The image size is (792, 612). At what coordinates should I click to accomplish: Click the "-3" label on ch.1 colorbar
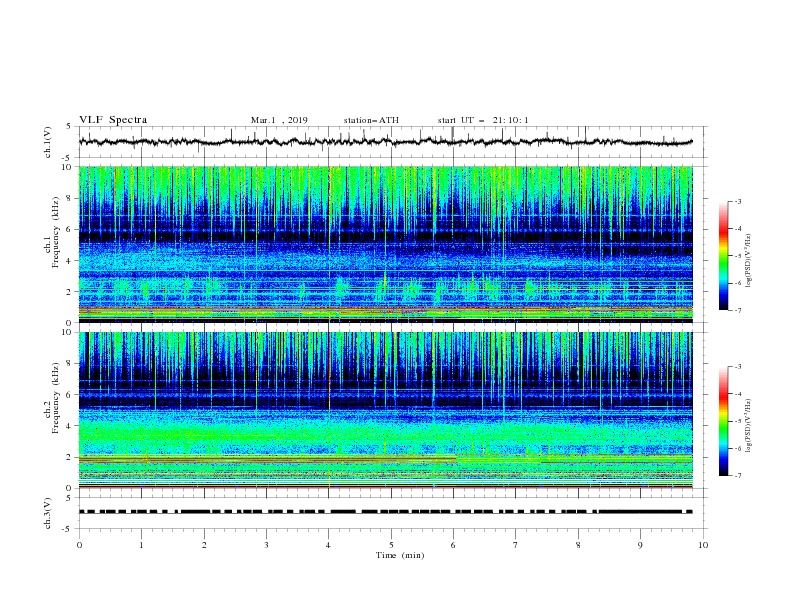coord(738,201)
